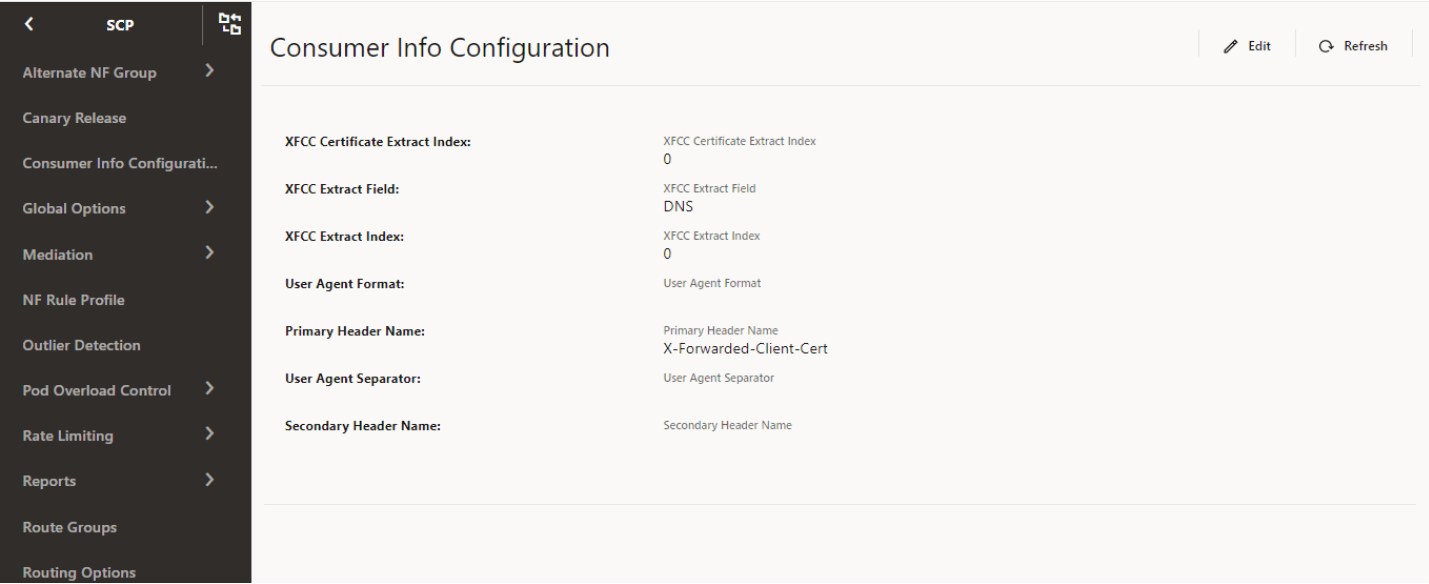Open the Canary Release menu item
Viewport: 1429px width, 584px height.
click(x=89, y=118)
